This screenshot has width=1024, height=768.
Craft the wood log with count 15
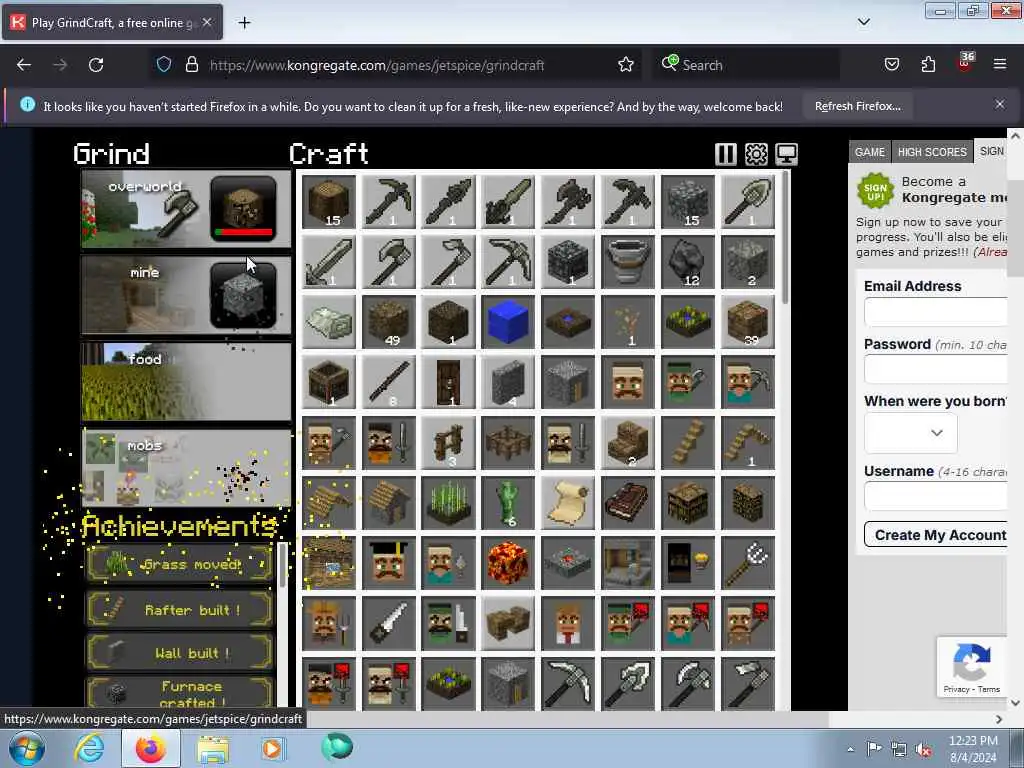(x=329, y=202)
